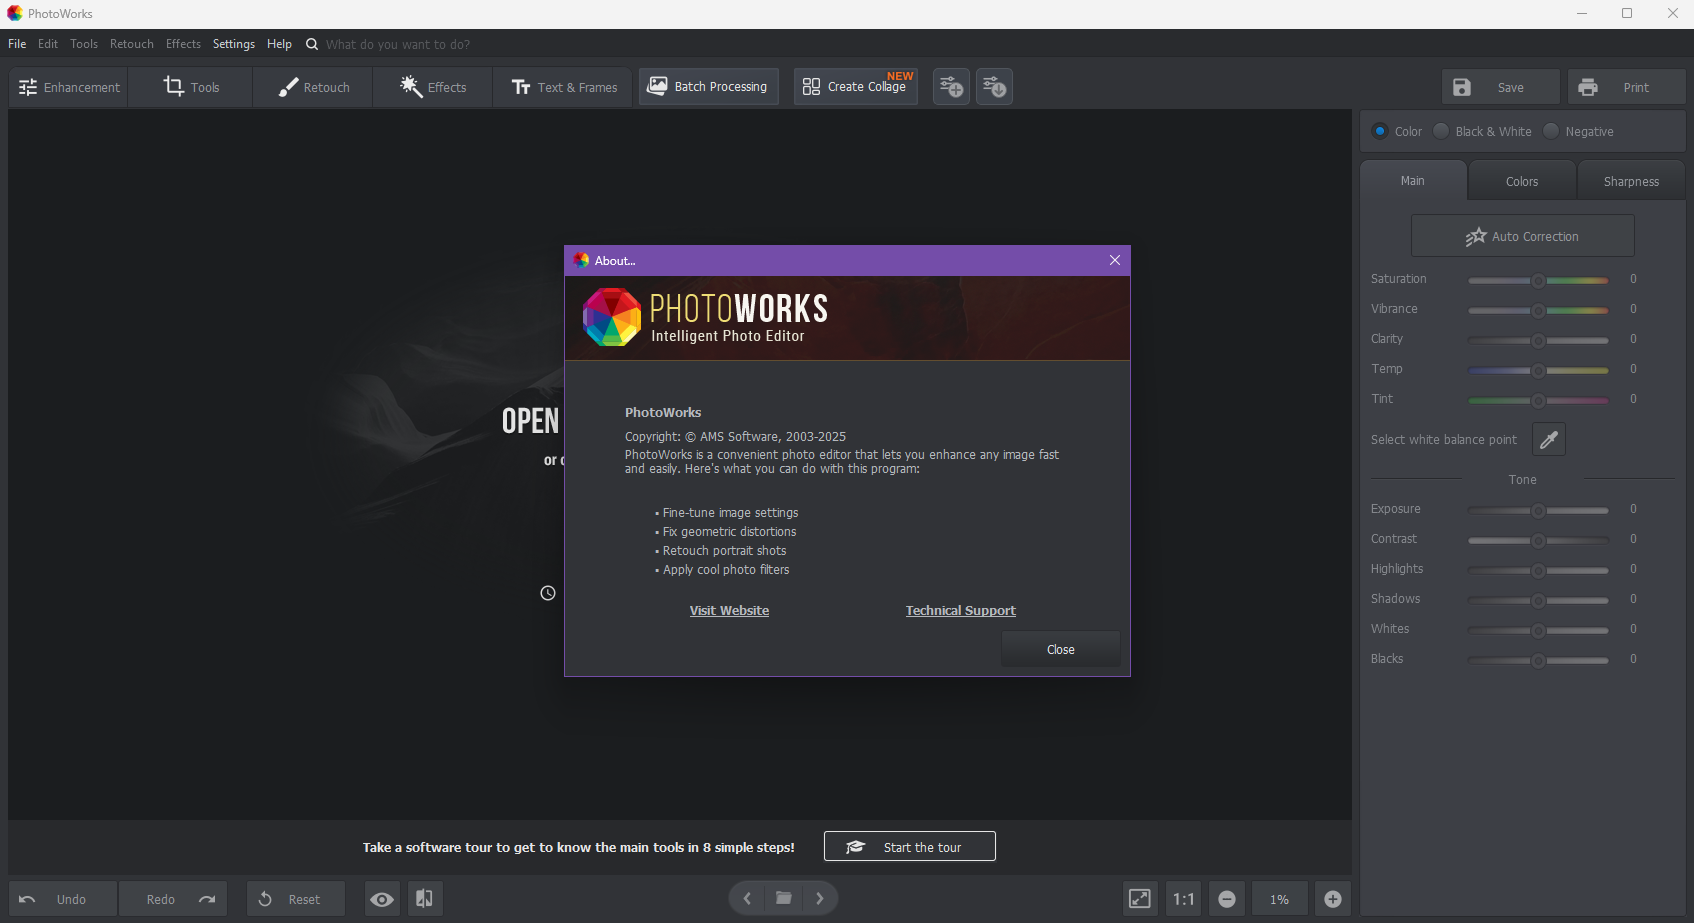Click Close in the About dialog
The image size is (1694, 923).
(1061, 649)
